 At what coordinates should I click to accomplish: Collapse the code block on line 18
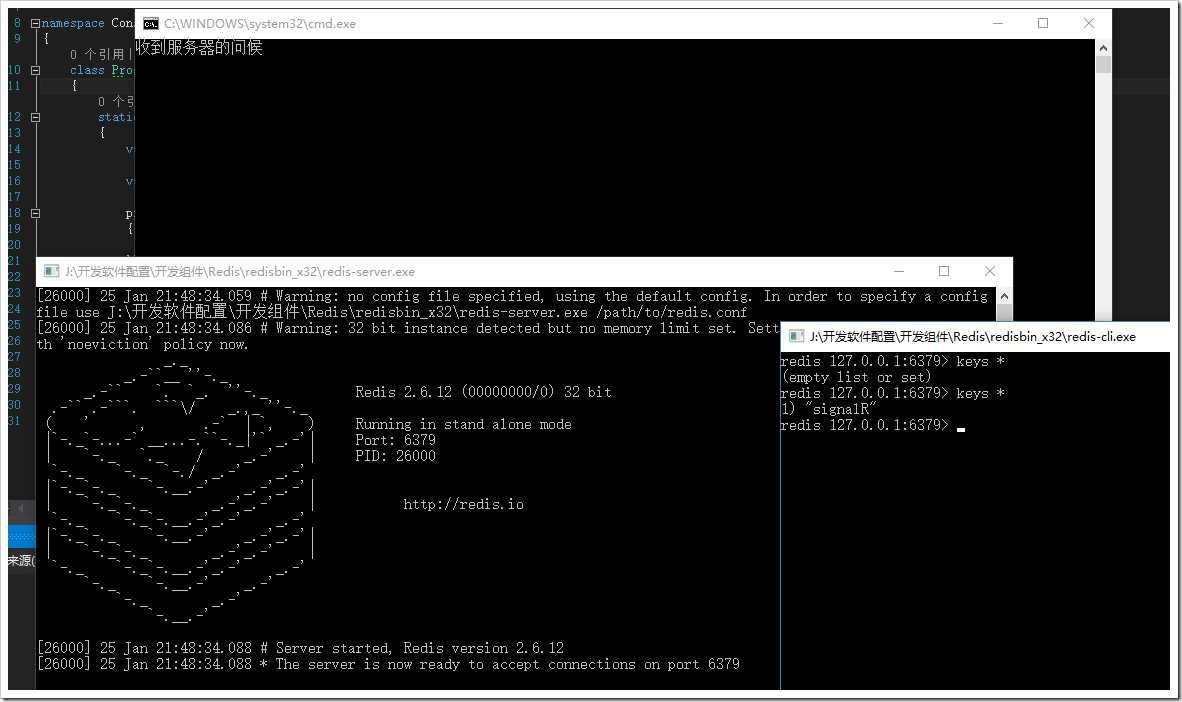click(x=35, y=213)
